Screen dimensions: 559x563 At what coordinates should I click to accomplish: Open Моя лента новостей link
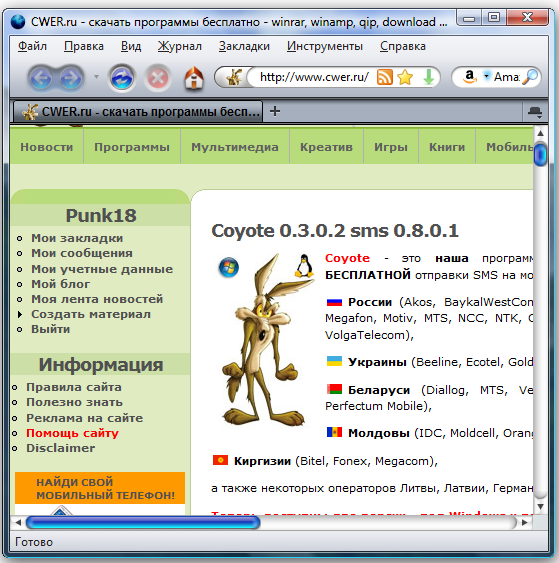(97, 299)
